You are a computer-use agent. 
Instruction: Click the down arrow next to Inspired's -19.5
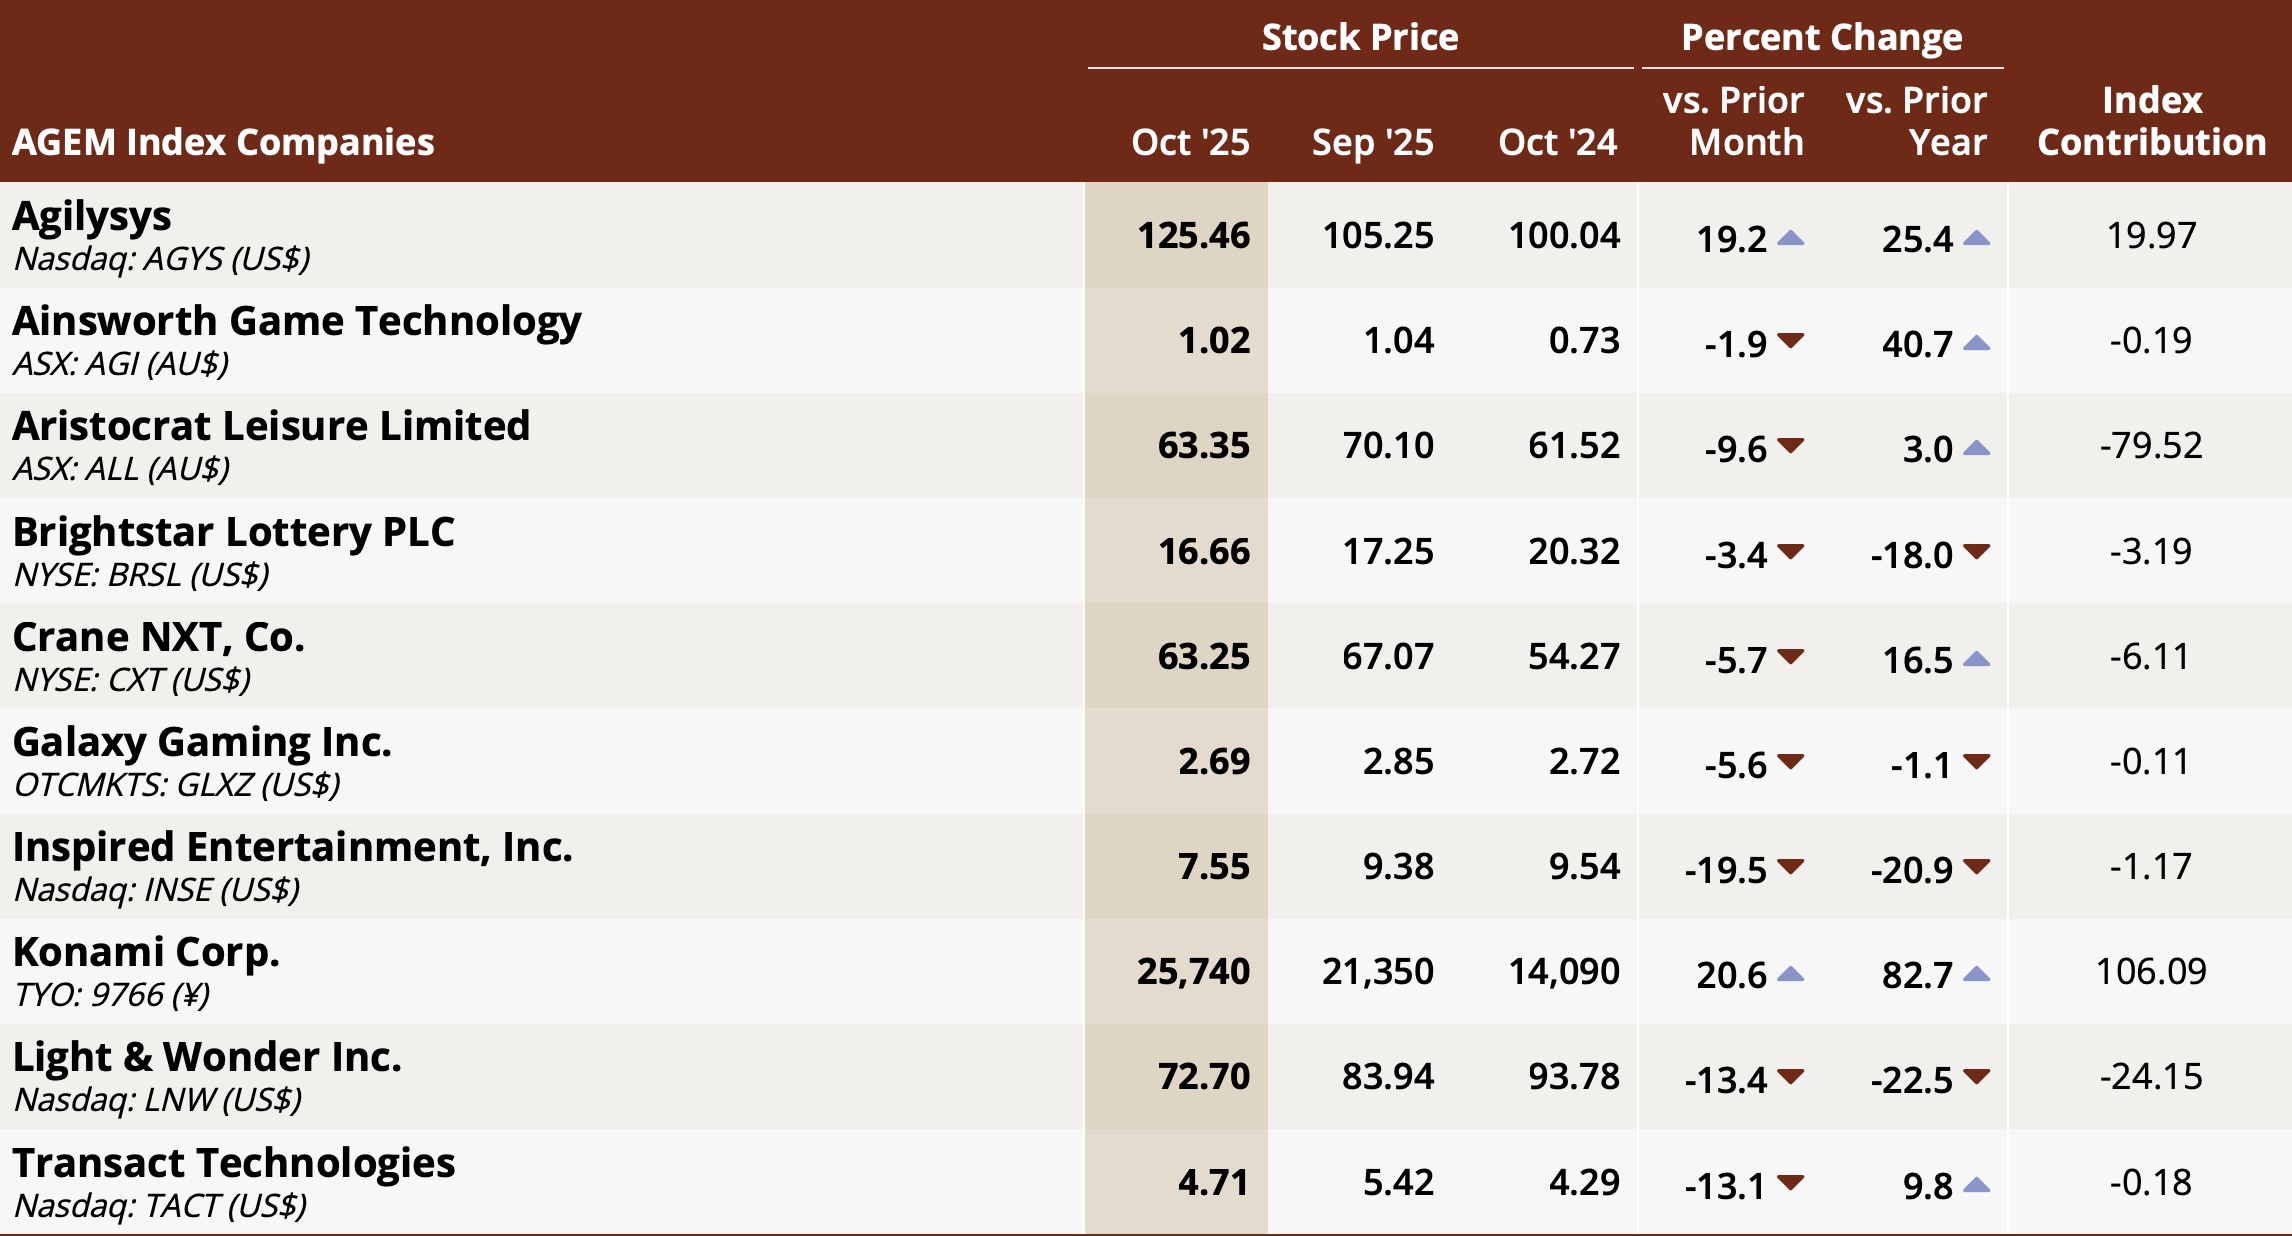(x=1791, y=867)
